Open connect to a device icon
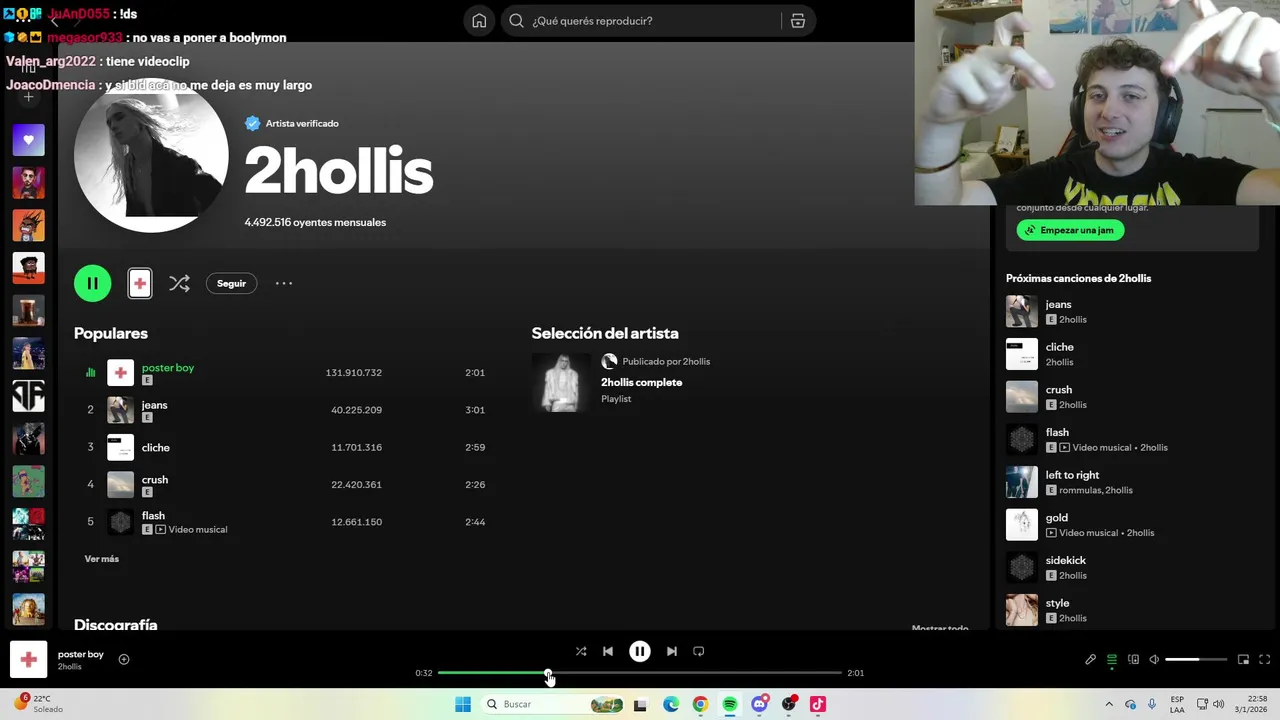Image resolution: width=1280 pixels, height=720 pixels. tap(1133, 660)
